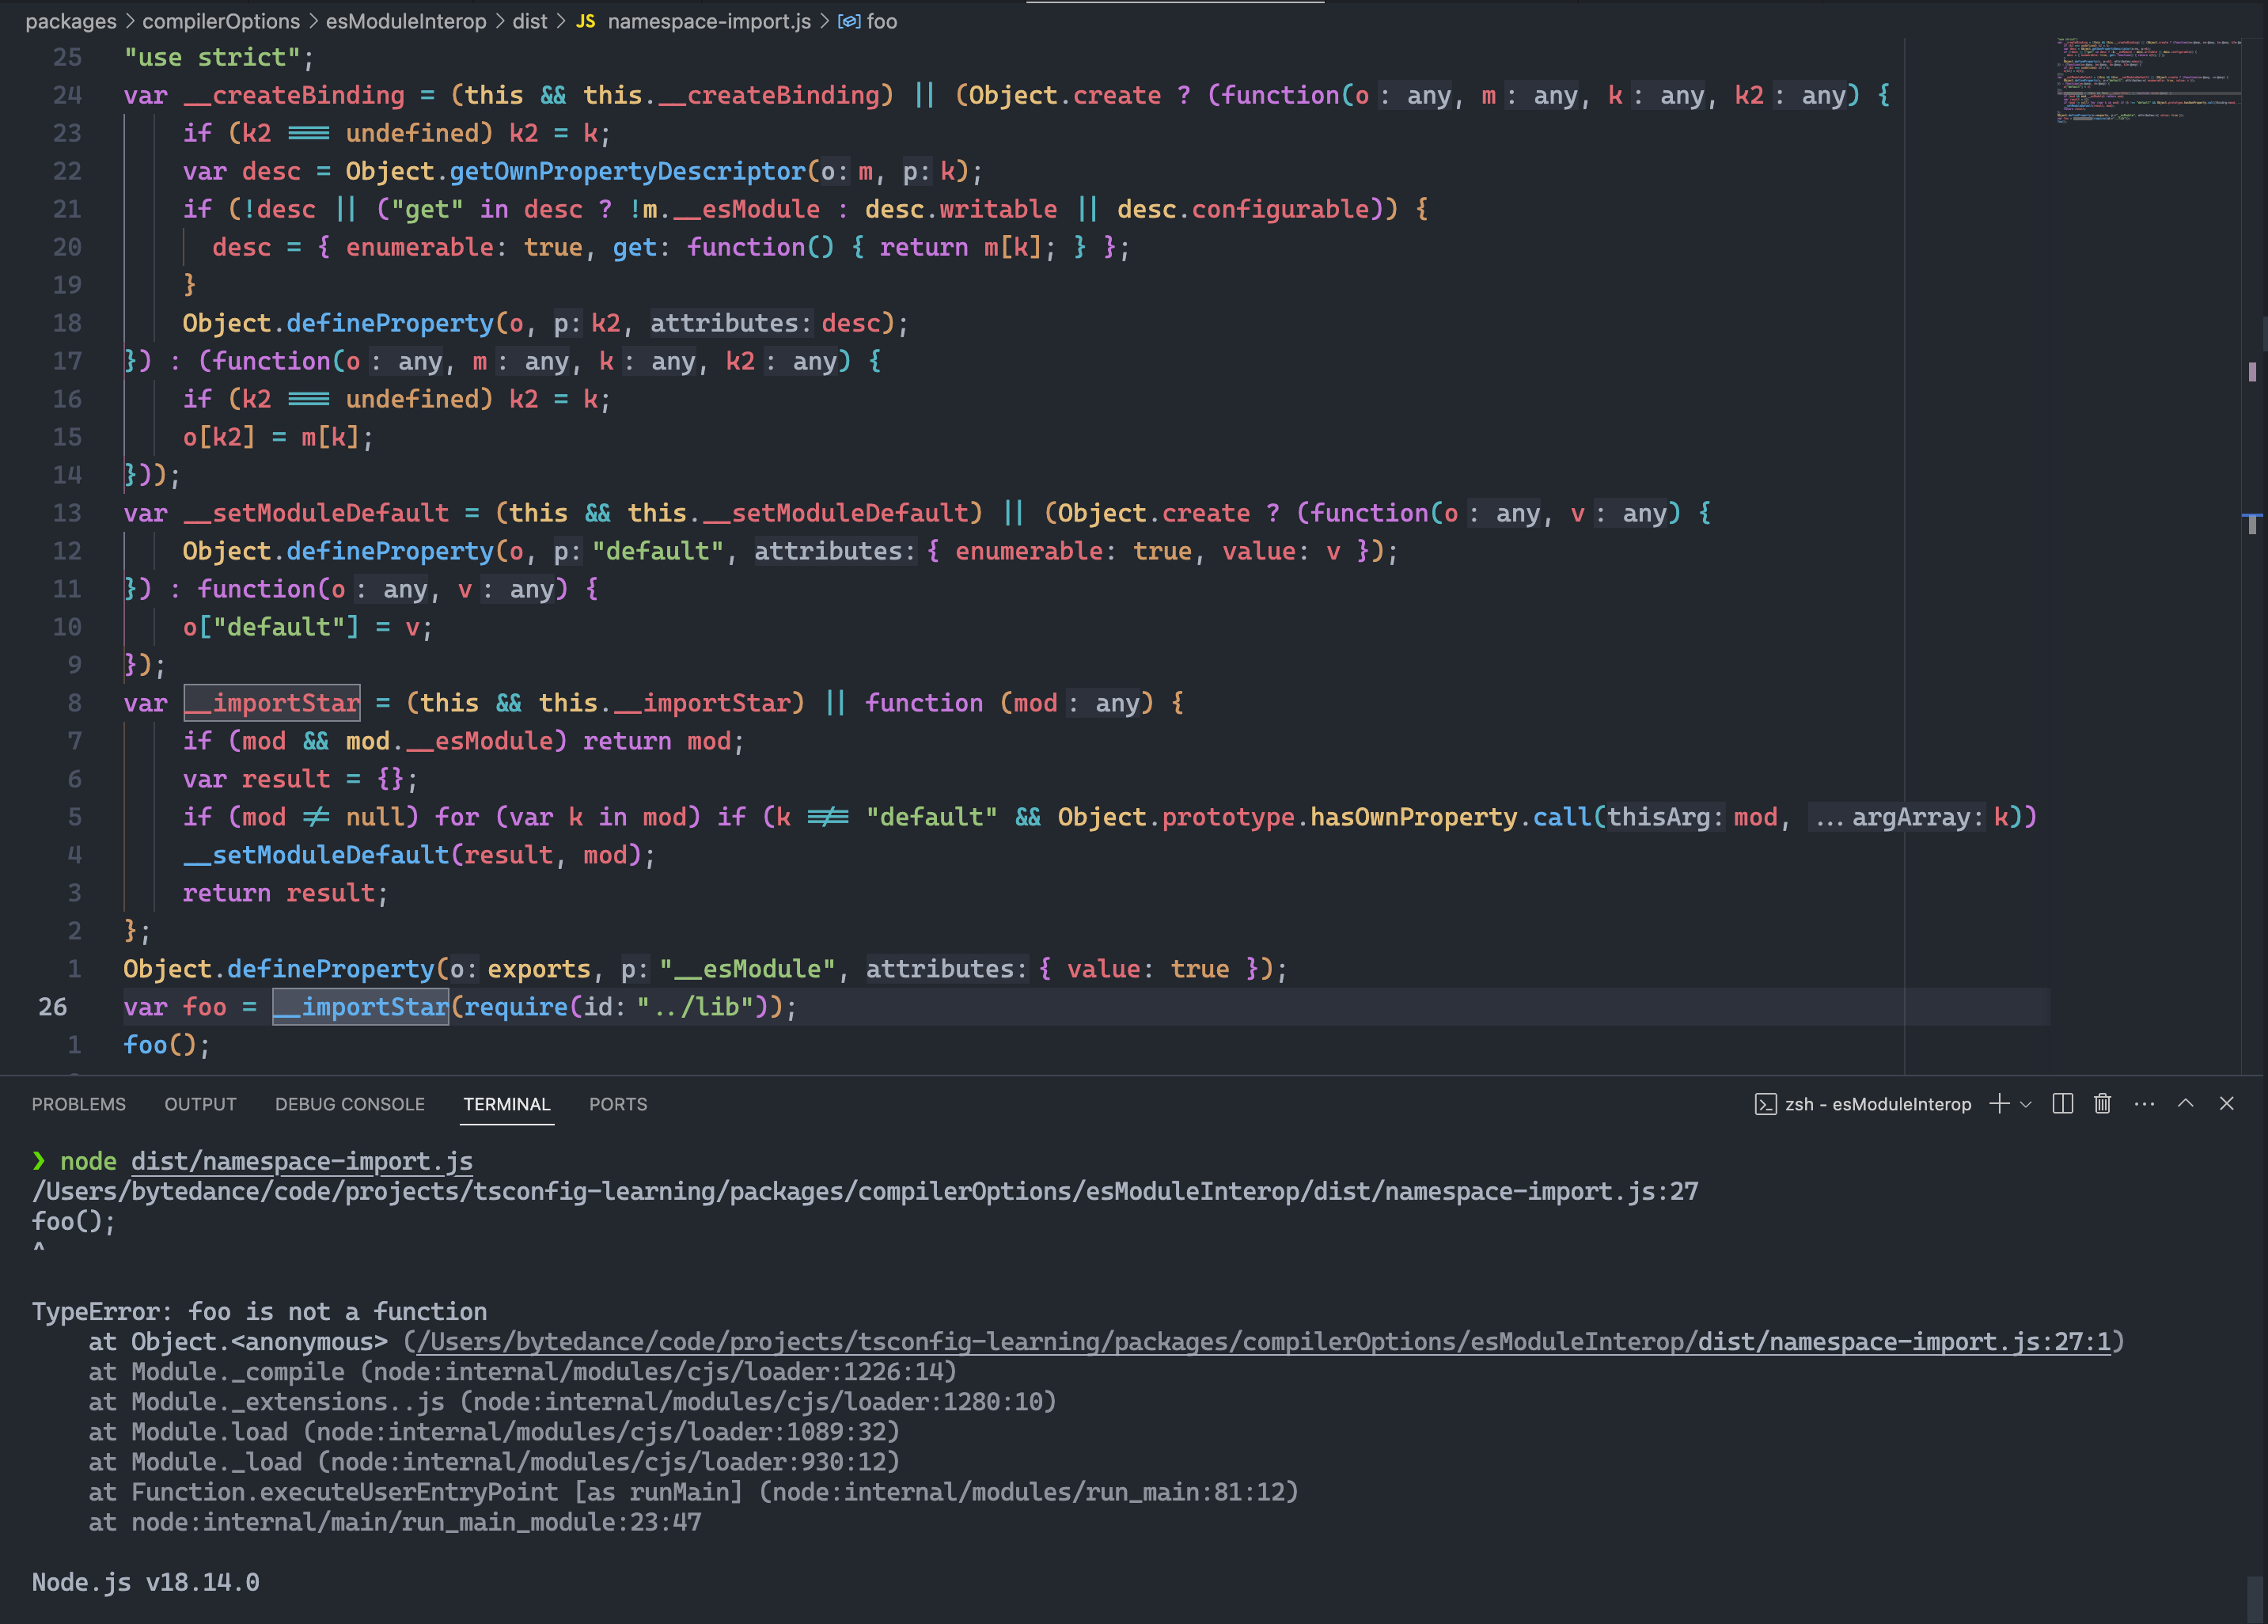Open the PORTS tab
Viewport: 2268px width, 1624px height.
(x=618, y=1104)
